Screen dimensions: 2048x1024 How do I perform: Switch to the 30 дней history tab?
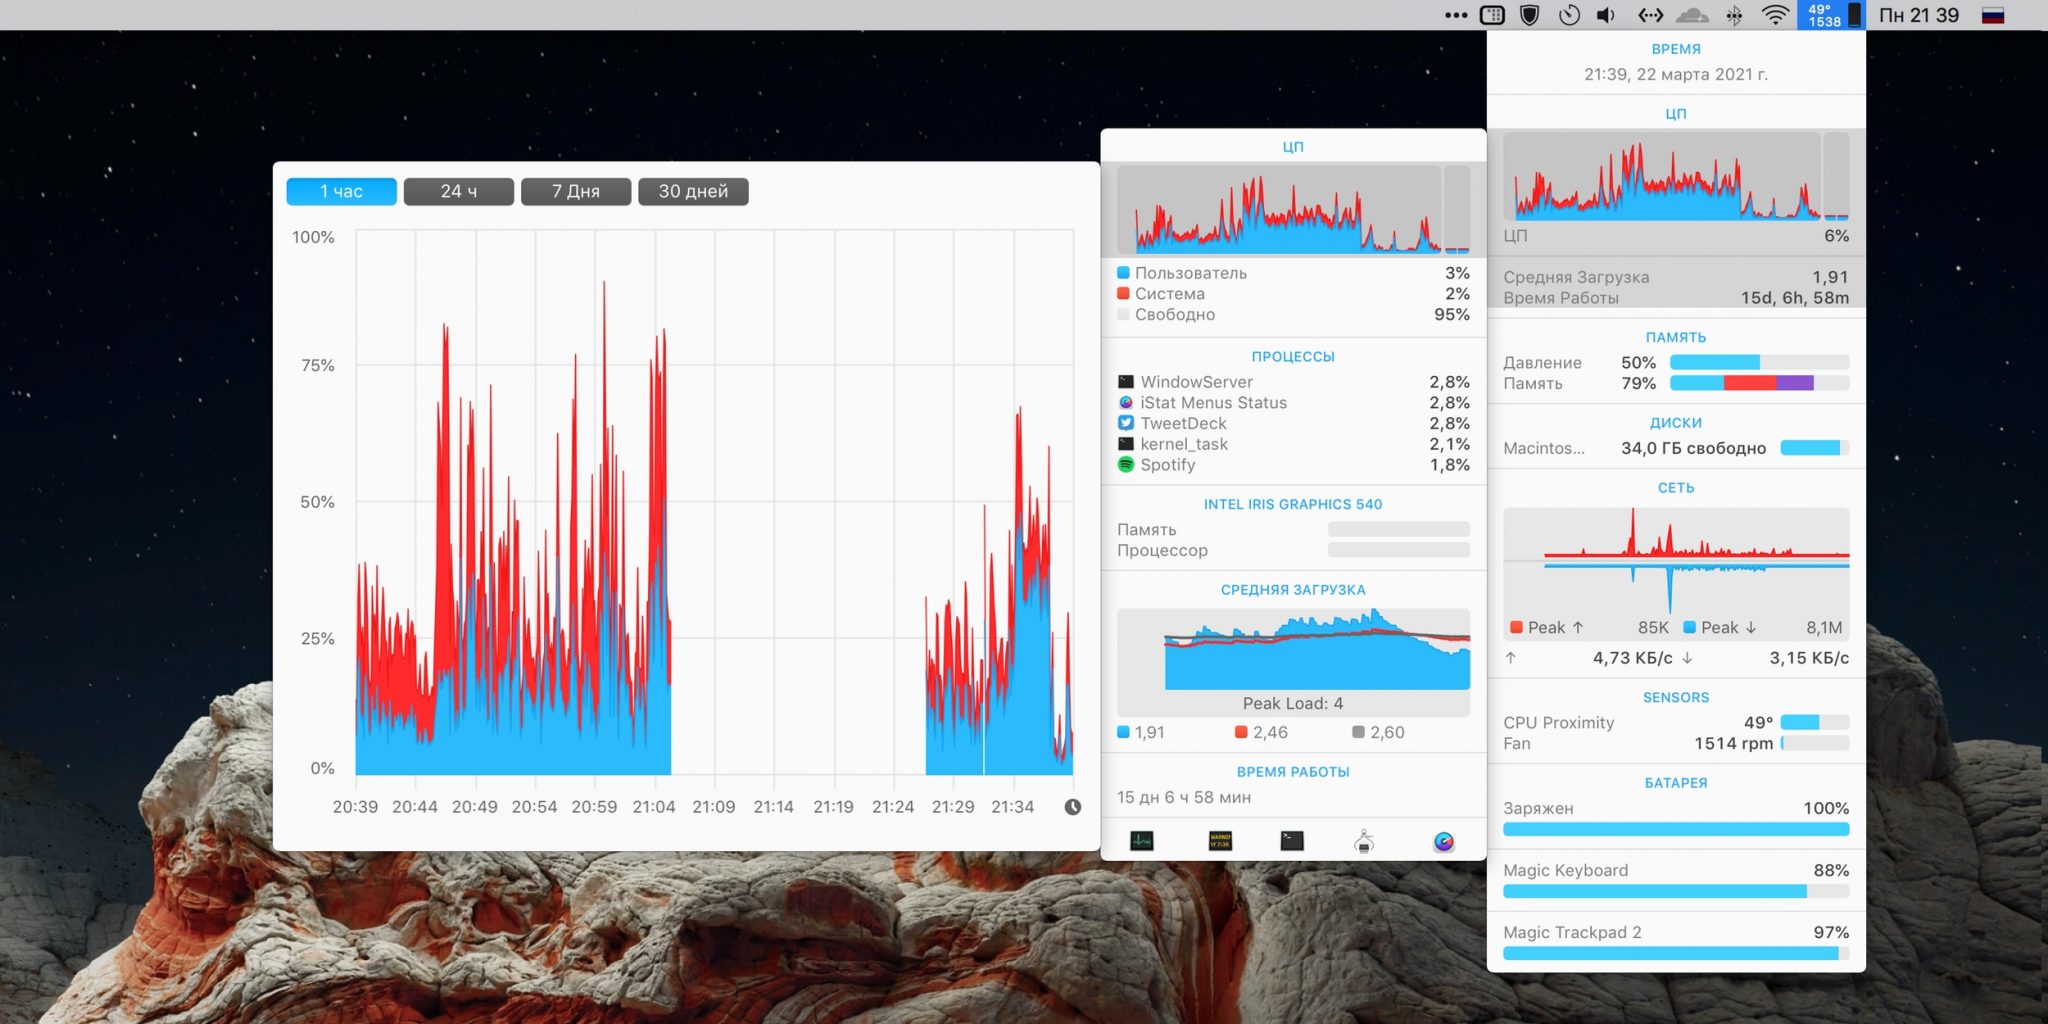[x=693, y=191]
